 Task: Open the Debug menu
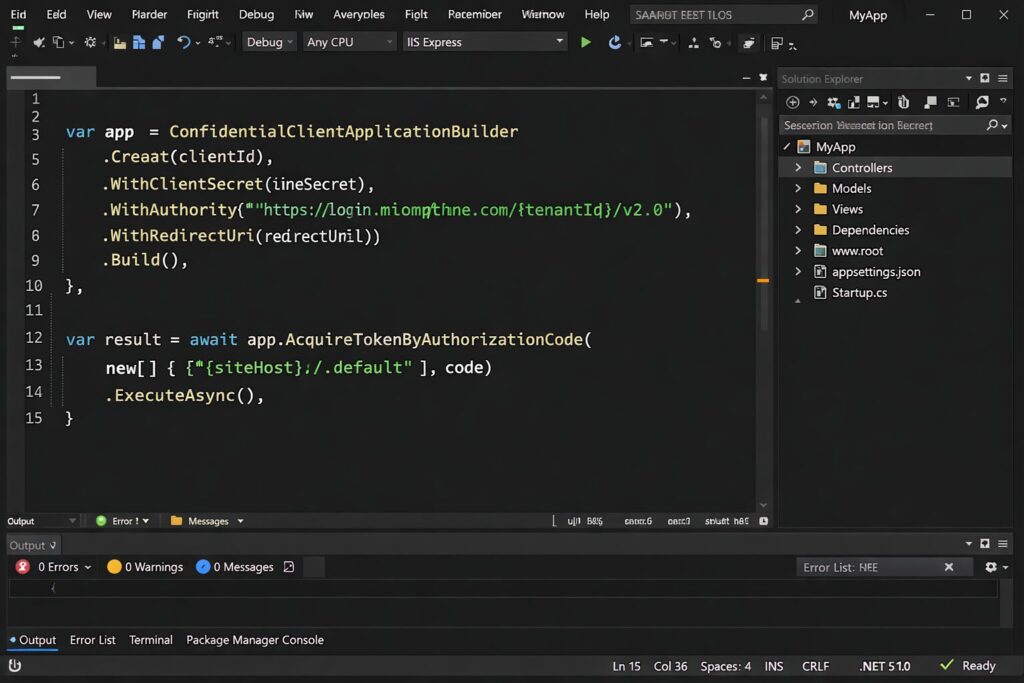coord(256,15)
